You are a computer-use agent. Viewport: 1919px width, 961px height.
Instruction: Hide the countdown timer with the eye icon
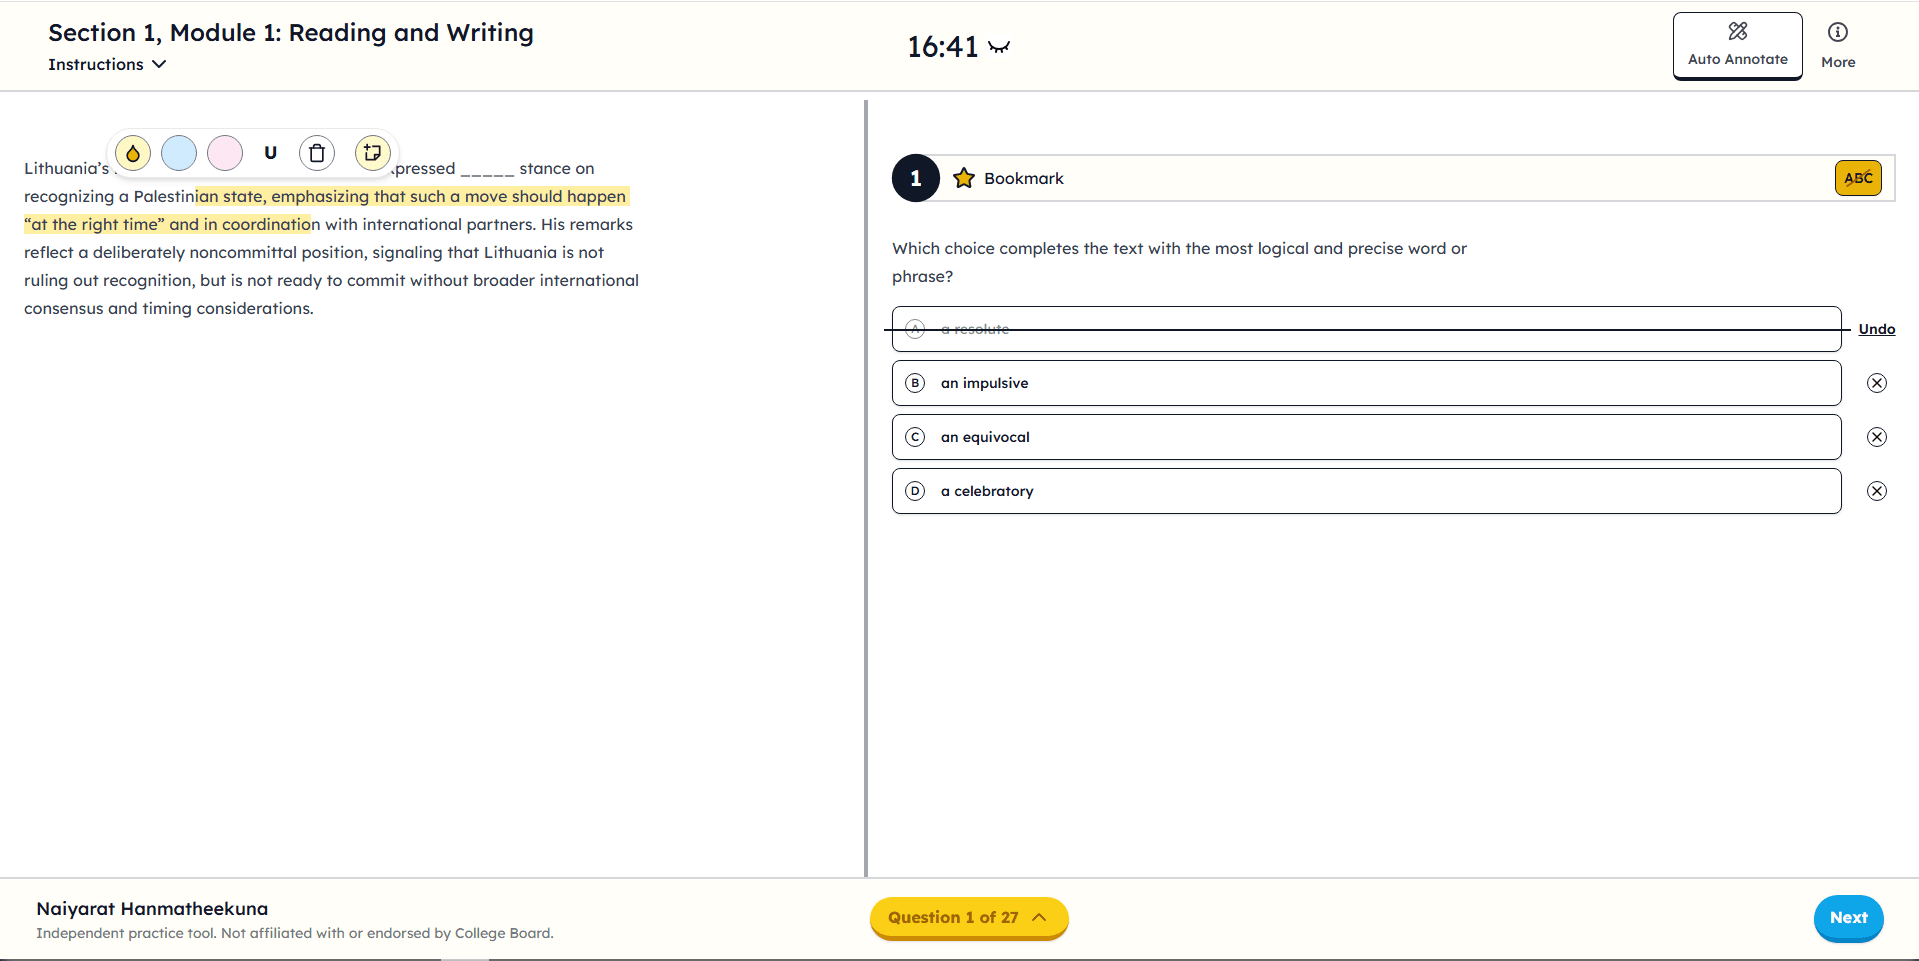tap(999, 47)
